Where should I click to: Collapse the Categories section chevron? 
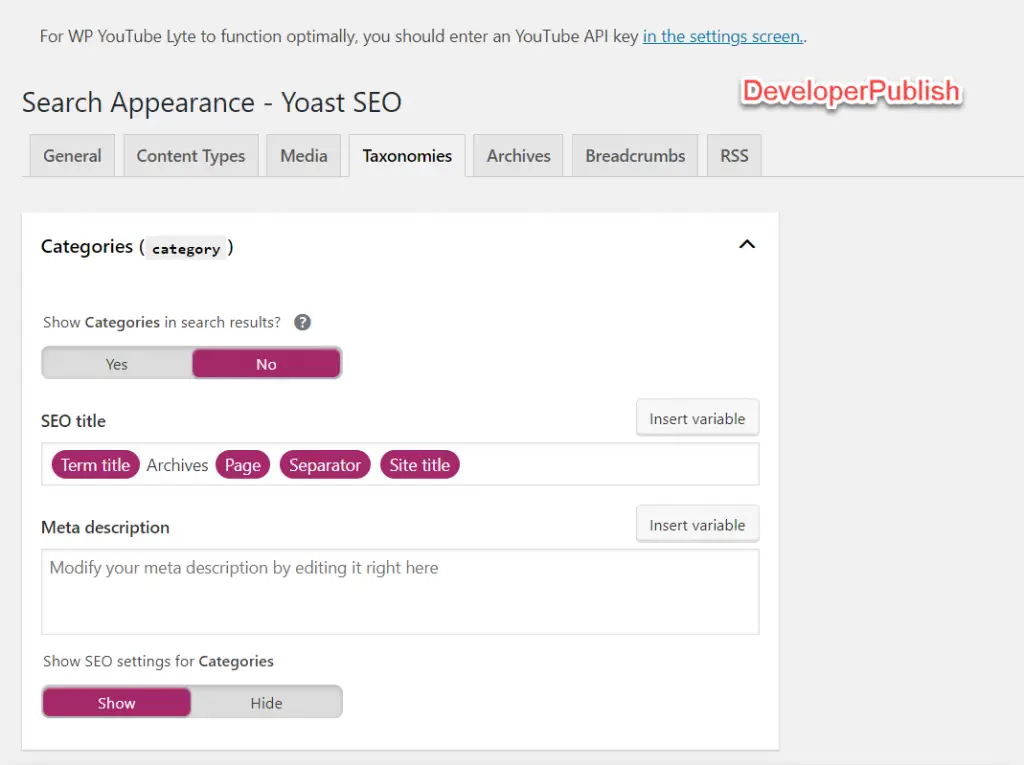point(746,244)
